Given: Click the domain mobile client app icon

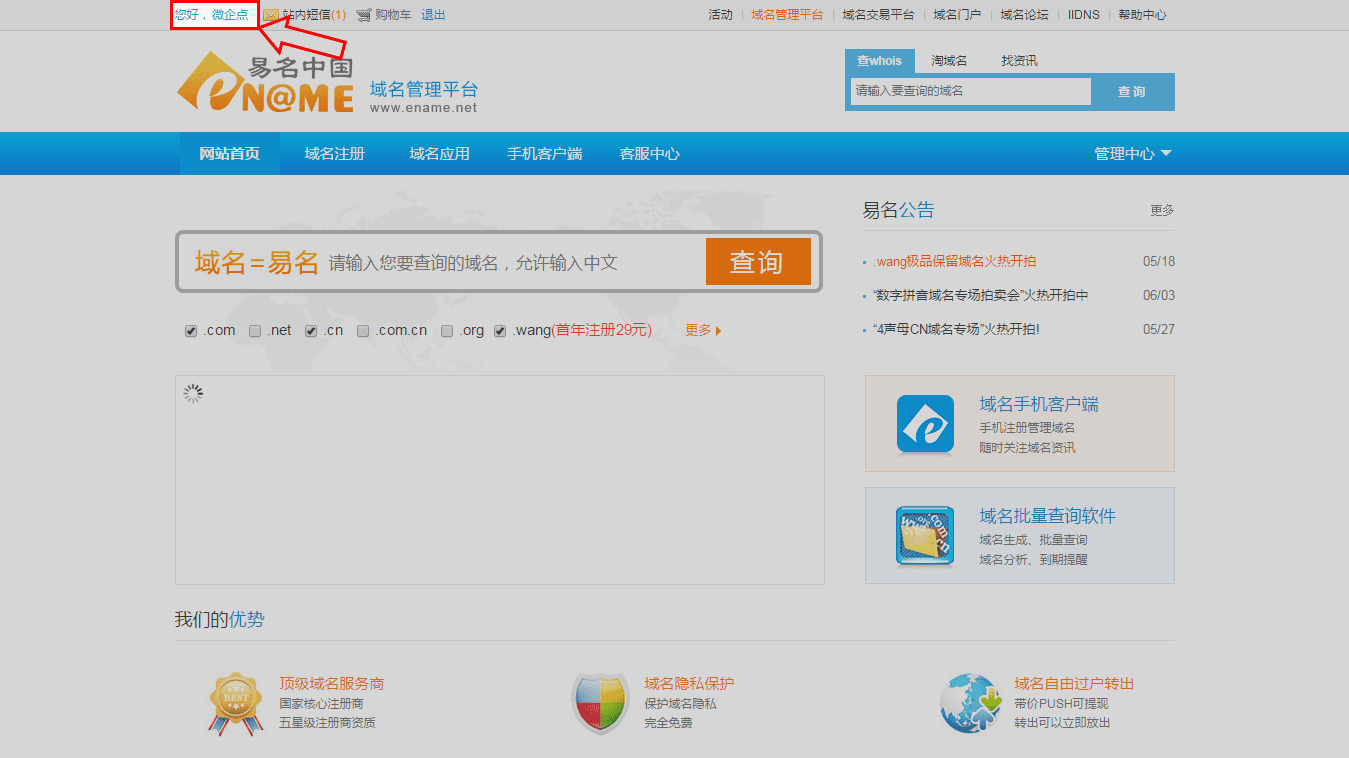Looking at the screenshot, I should tap(925, 424).
